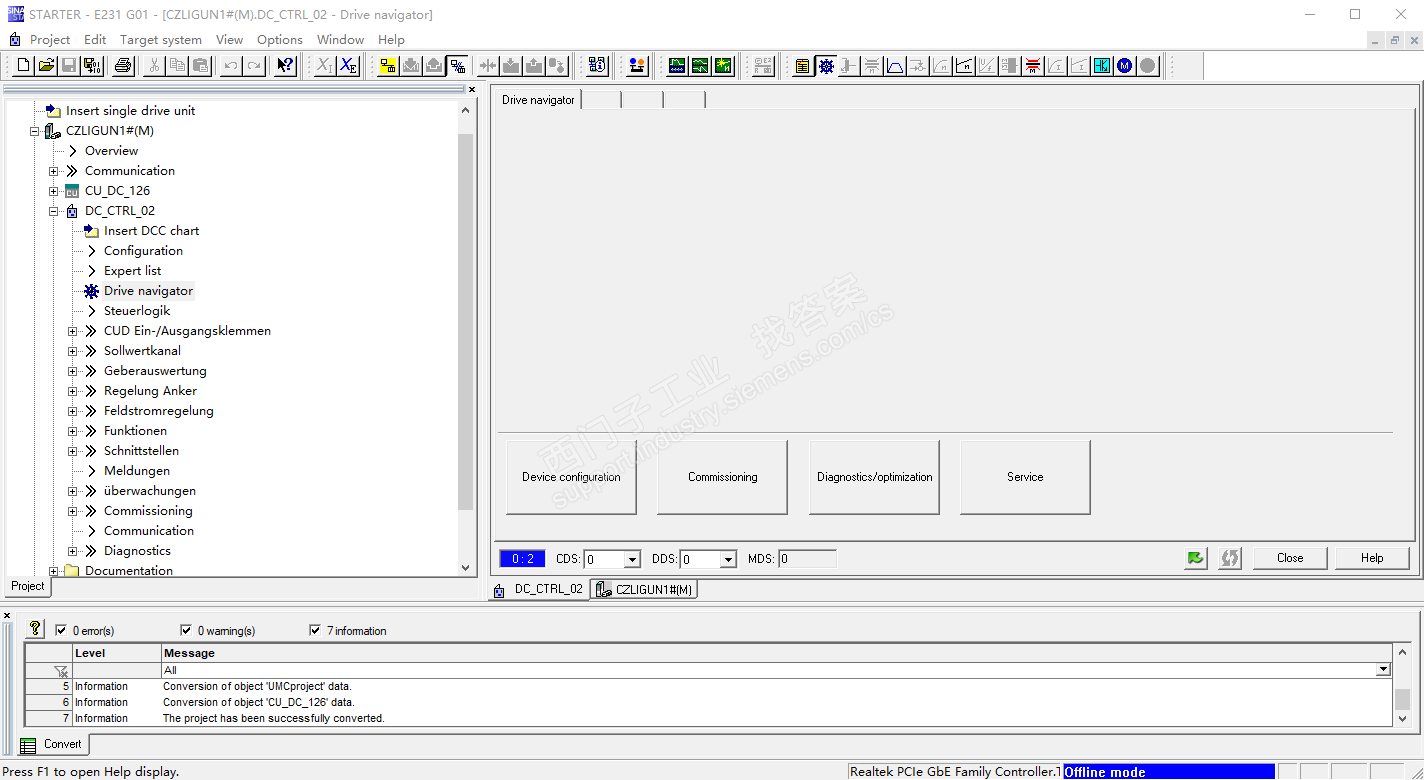Click the Save and compile toolbar icon
Viewport: 1424px width, 780px height.
pos(92,66)
